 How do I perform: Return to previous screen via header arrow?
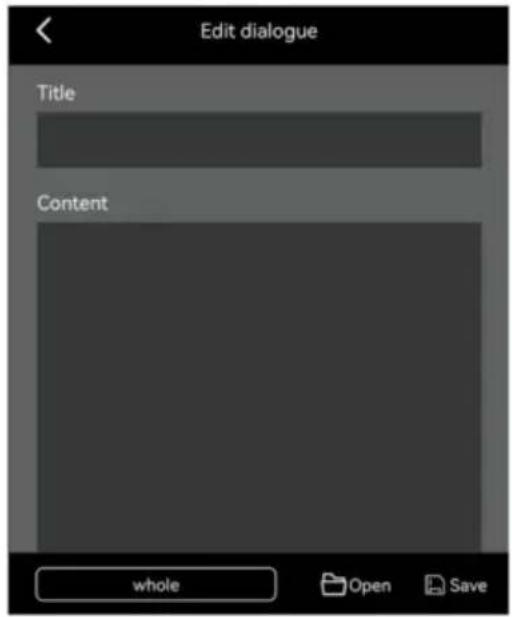(x=44, y=30)
